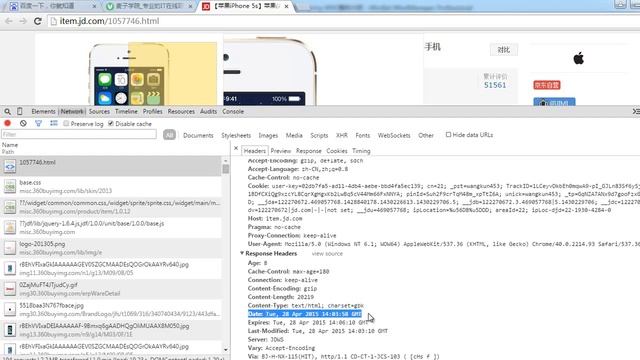The width and height of the screenshot is (640, 360).
Task: Click the highlighted Date response header line
Action: (304, 314)
